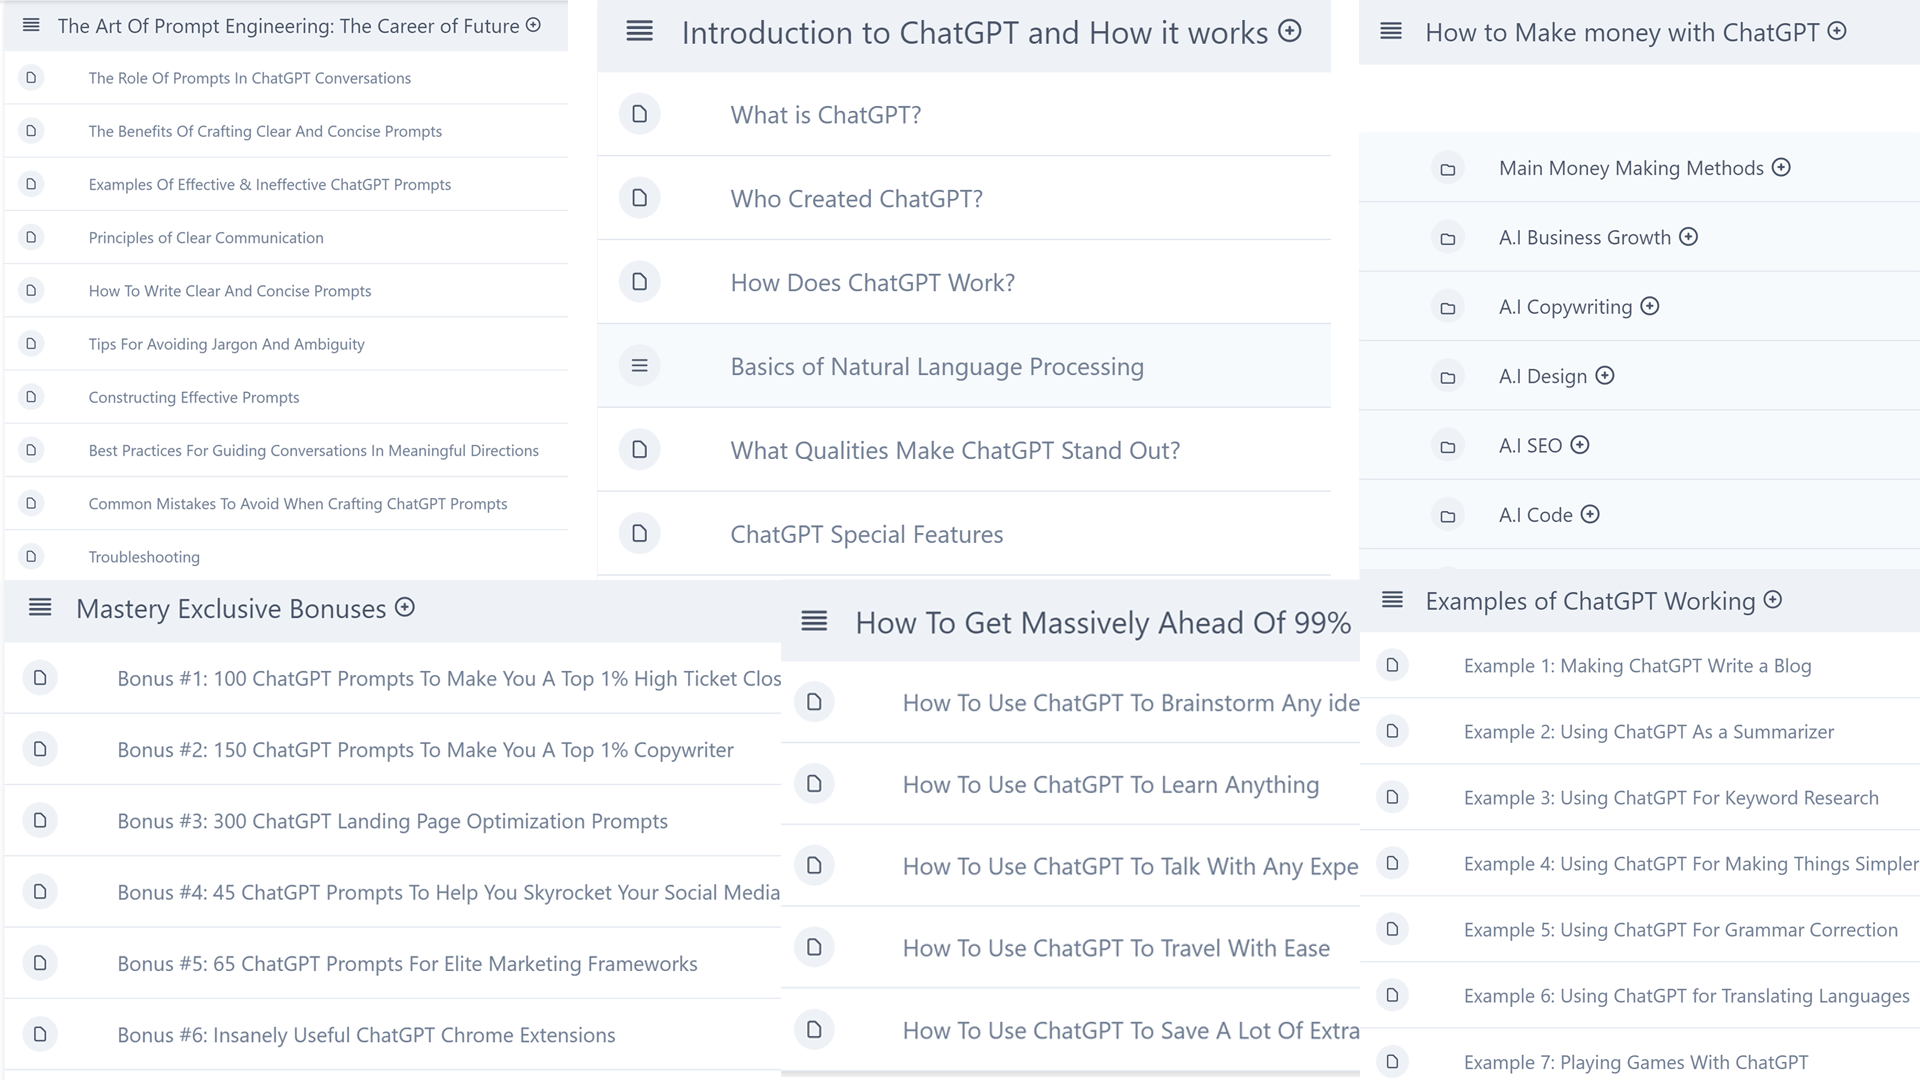The image size is (1920, 1080).
Task: Open 'The Role Of Prompts In ChatGPT Conversations'
Action: (250, 78)
